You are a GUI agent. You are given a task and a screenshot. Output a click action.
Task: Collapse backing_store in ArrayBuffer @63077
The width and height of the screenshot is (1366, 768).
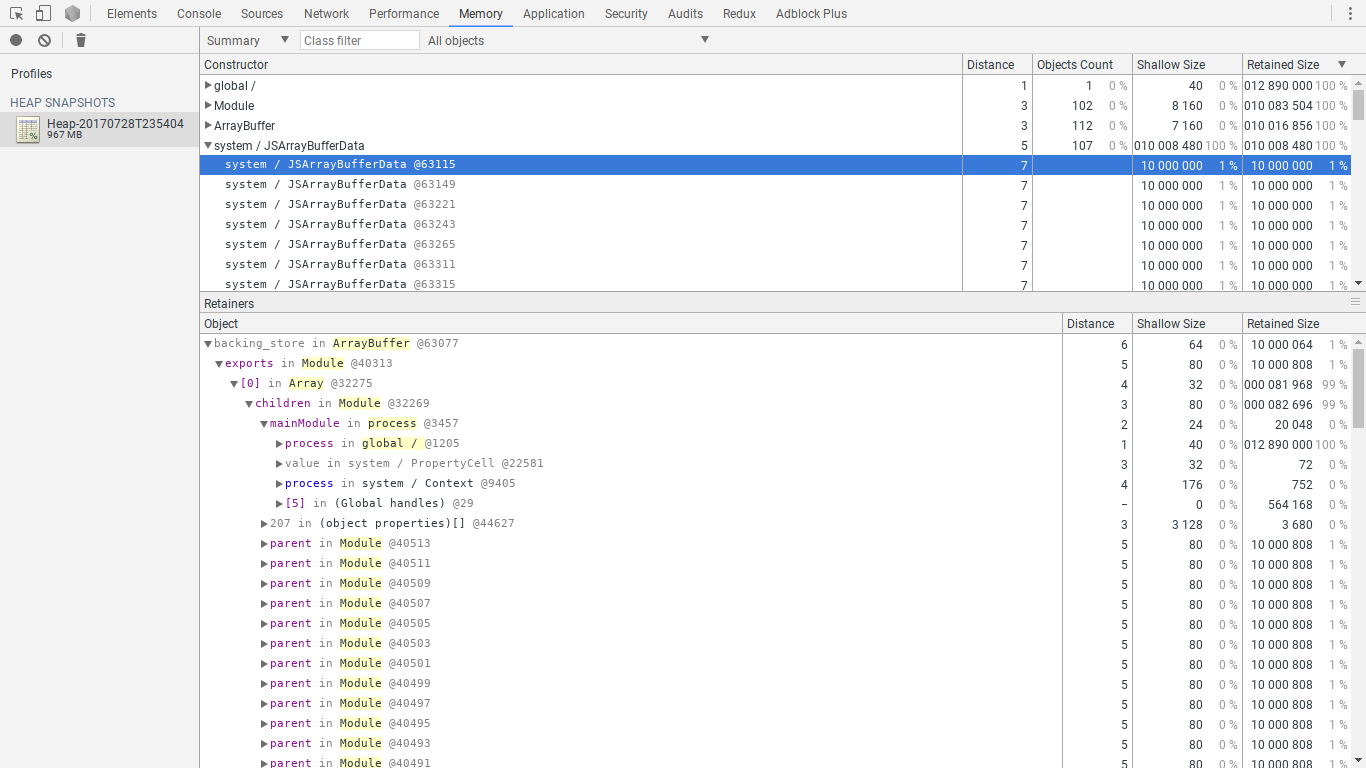(208, 343)
